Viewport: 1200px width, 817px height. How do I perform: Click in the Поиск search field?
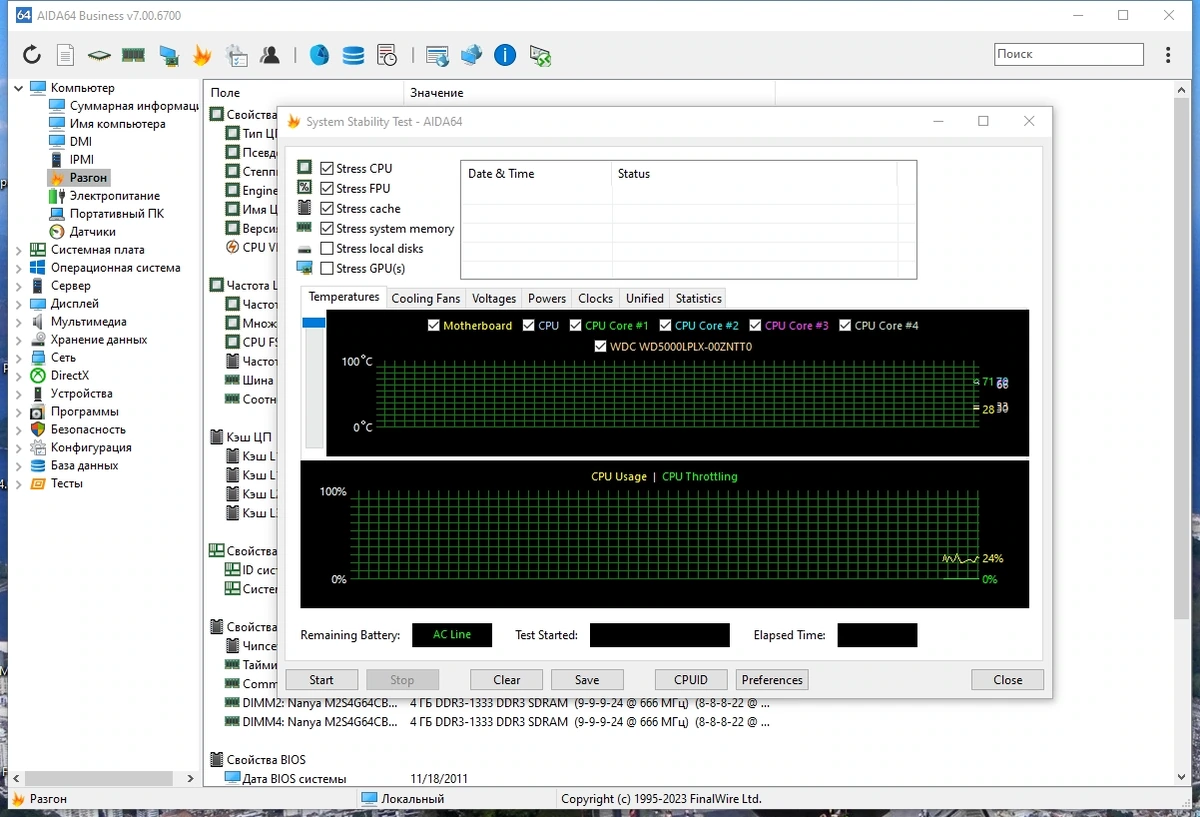[1069, 54]
